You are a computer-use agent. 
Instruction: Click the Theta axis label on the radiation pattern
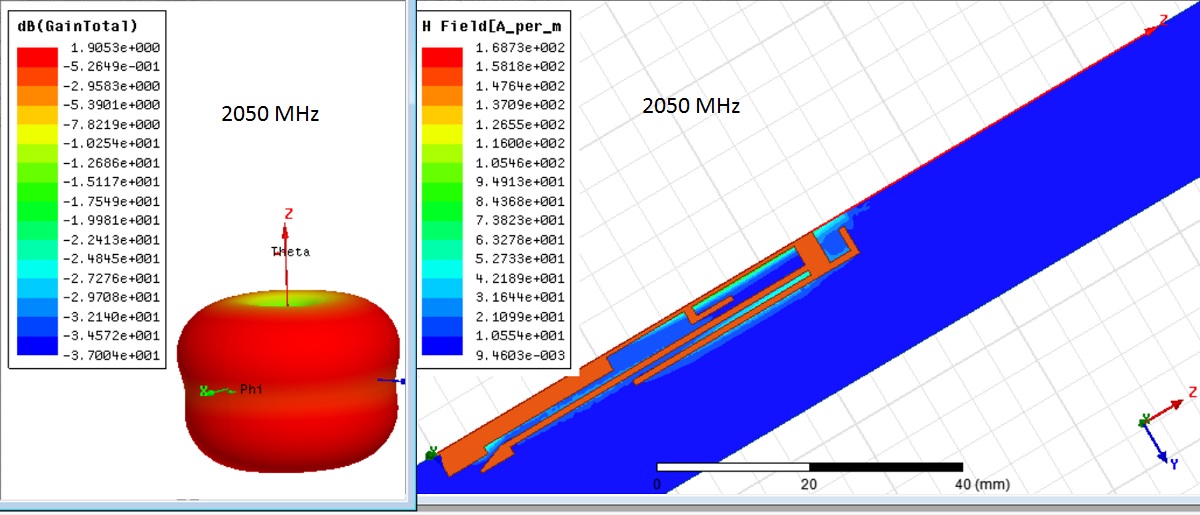[291, 251]
